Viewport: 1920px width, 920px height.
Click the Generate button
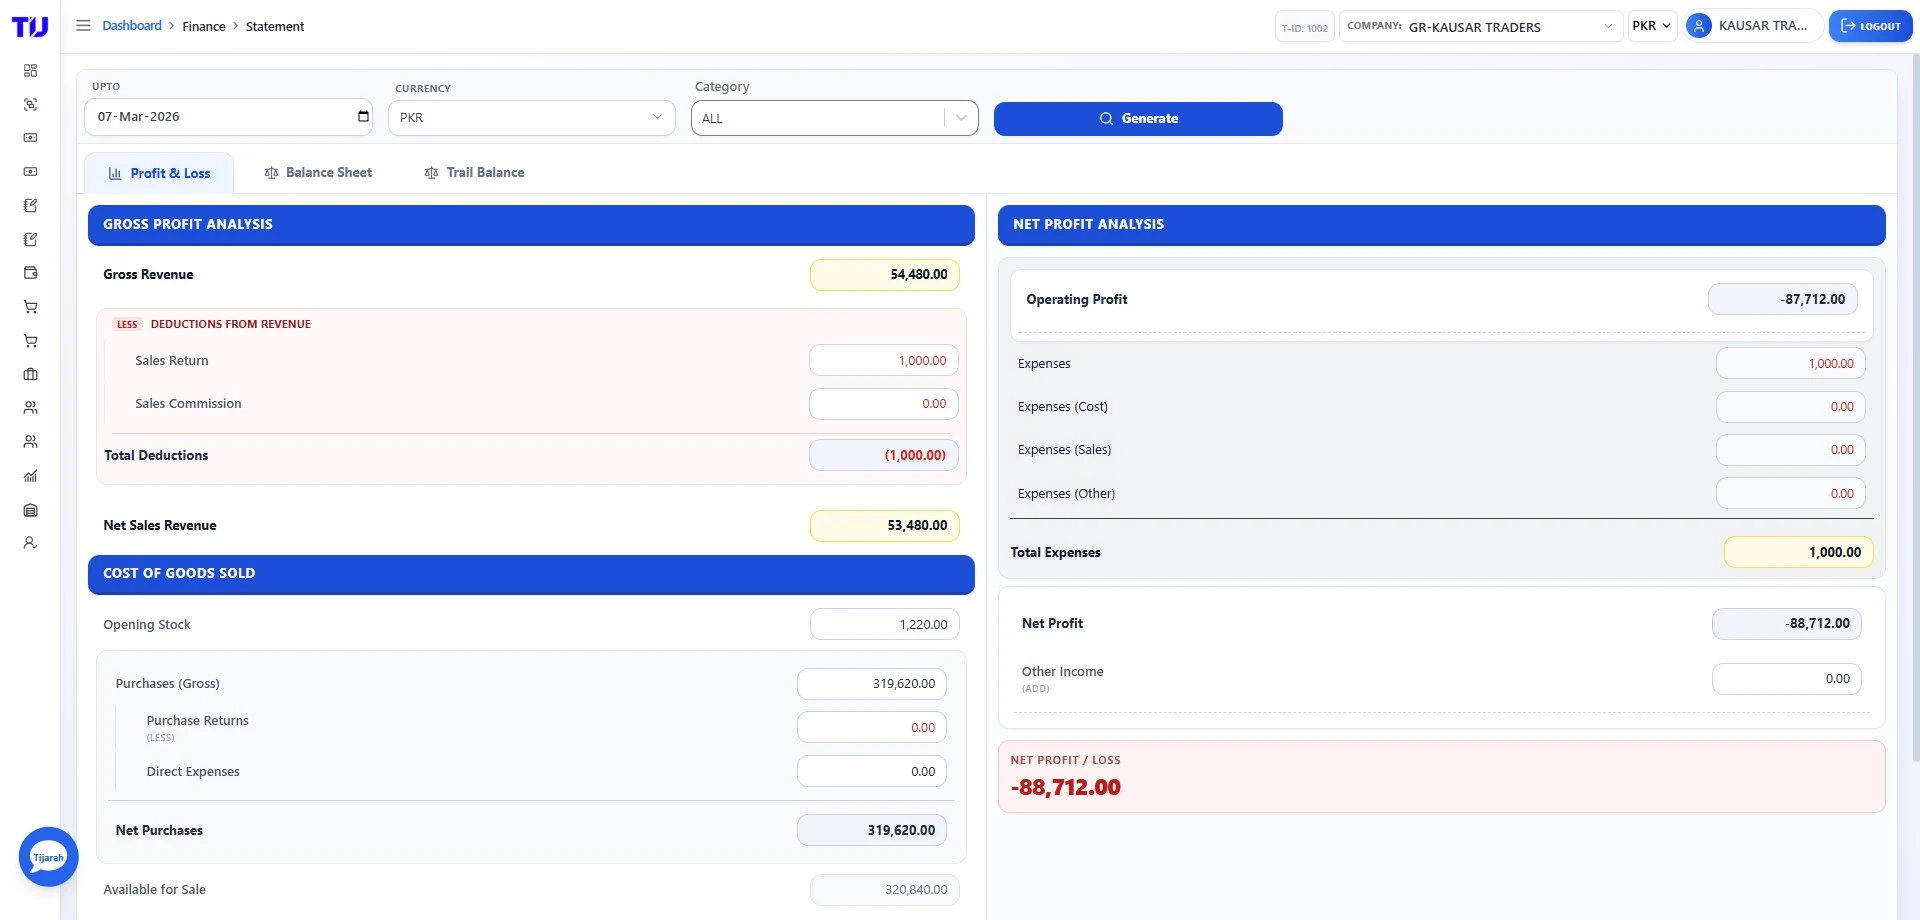click(1138, 118)
